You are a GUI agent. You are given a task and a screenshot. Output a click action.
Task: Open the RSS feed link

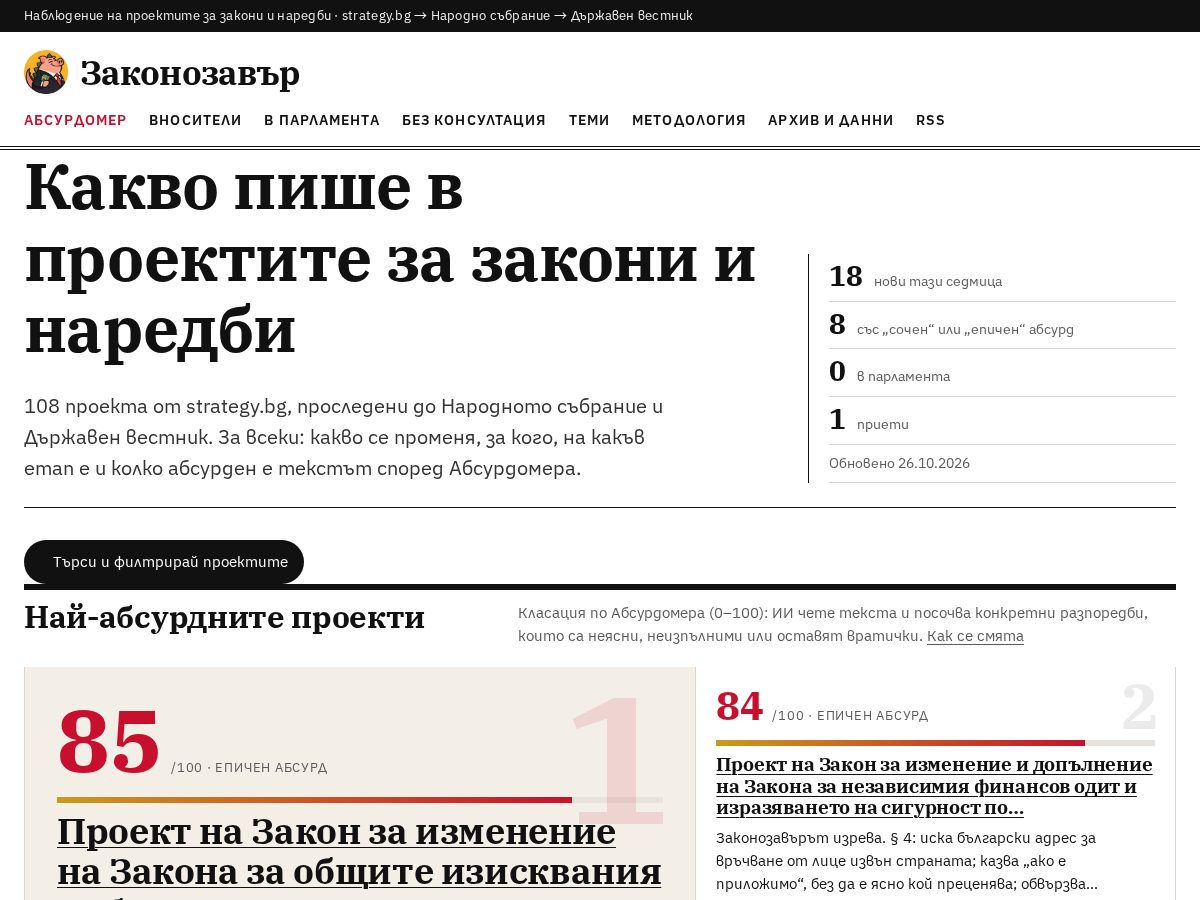pos(930,120)
